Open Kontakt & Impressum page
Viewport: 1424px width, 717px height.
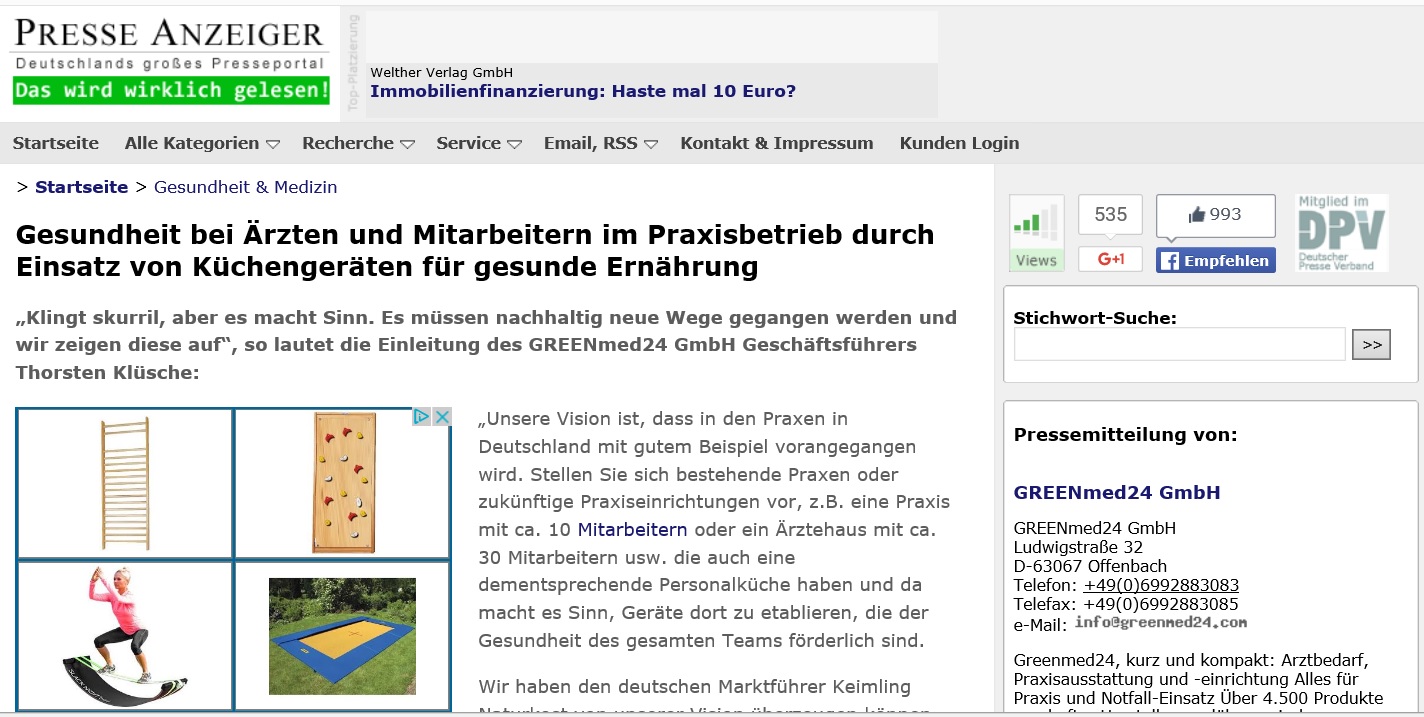click(x=777, y=143)
